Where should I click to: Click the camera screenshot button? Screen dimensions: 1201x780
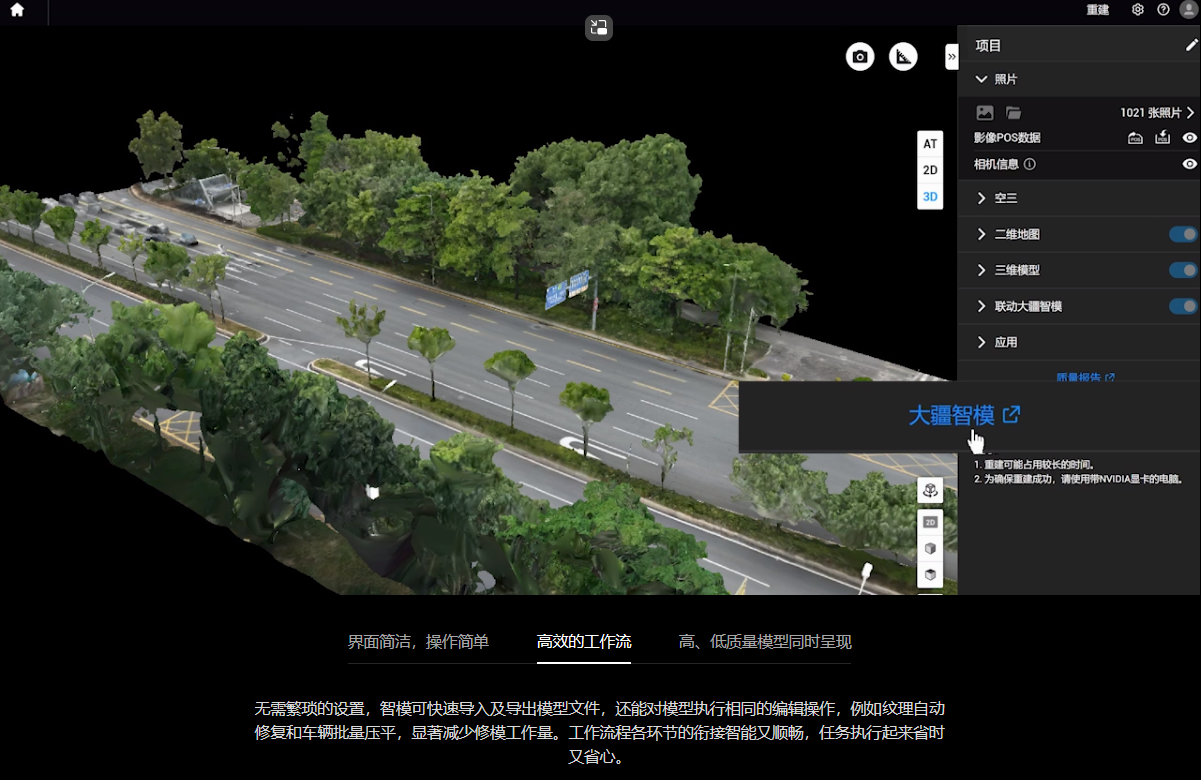point(860,57)
